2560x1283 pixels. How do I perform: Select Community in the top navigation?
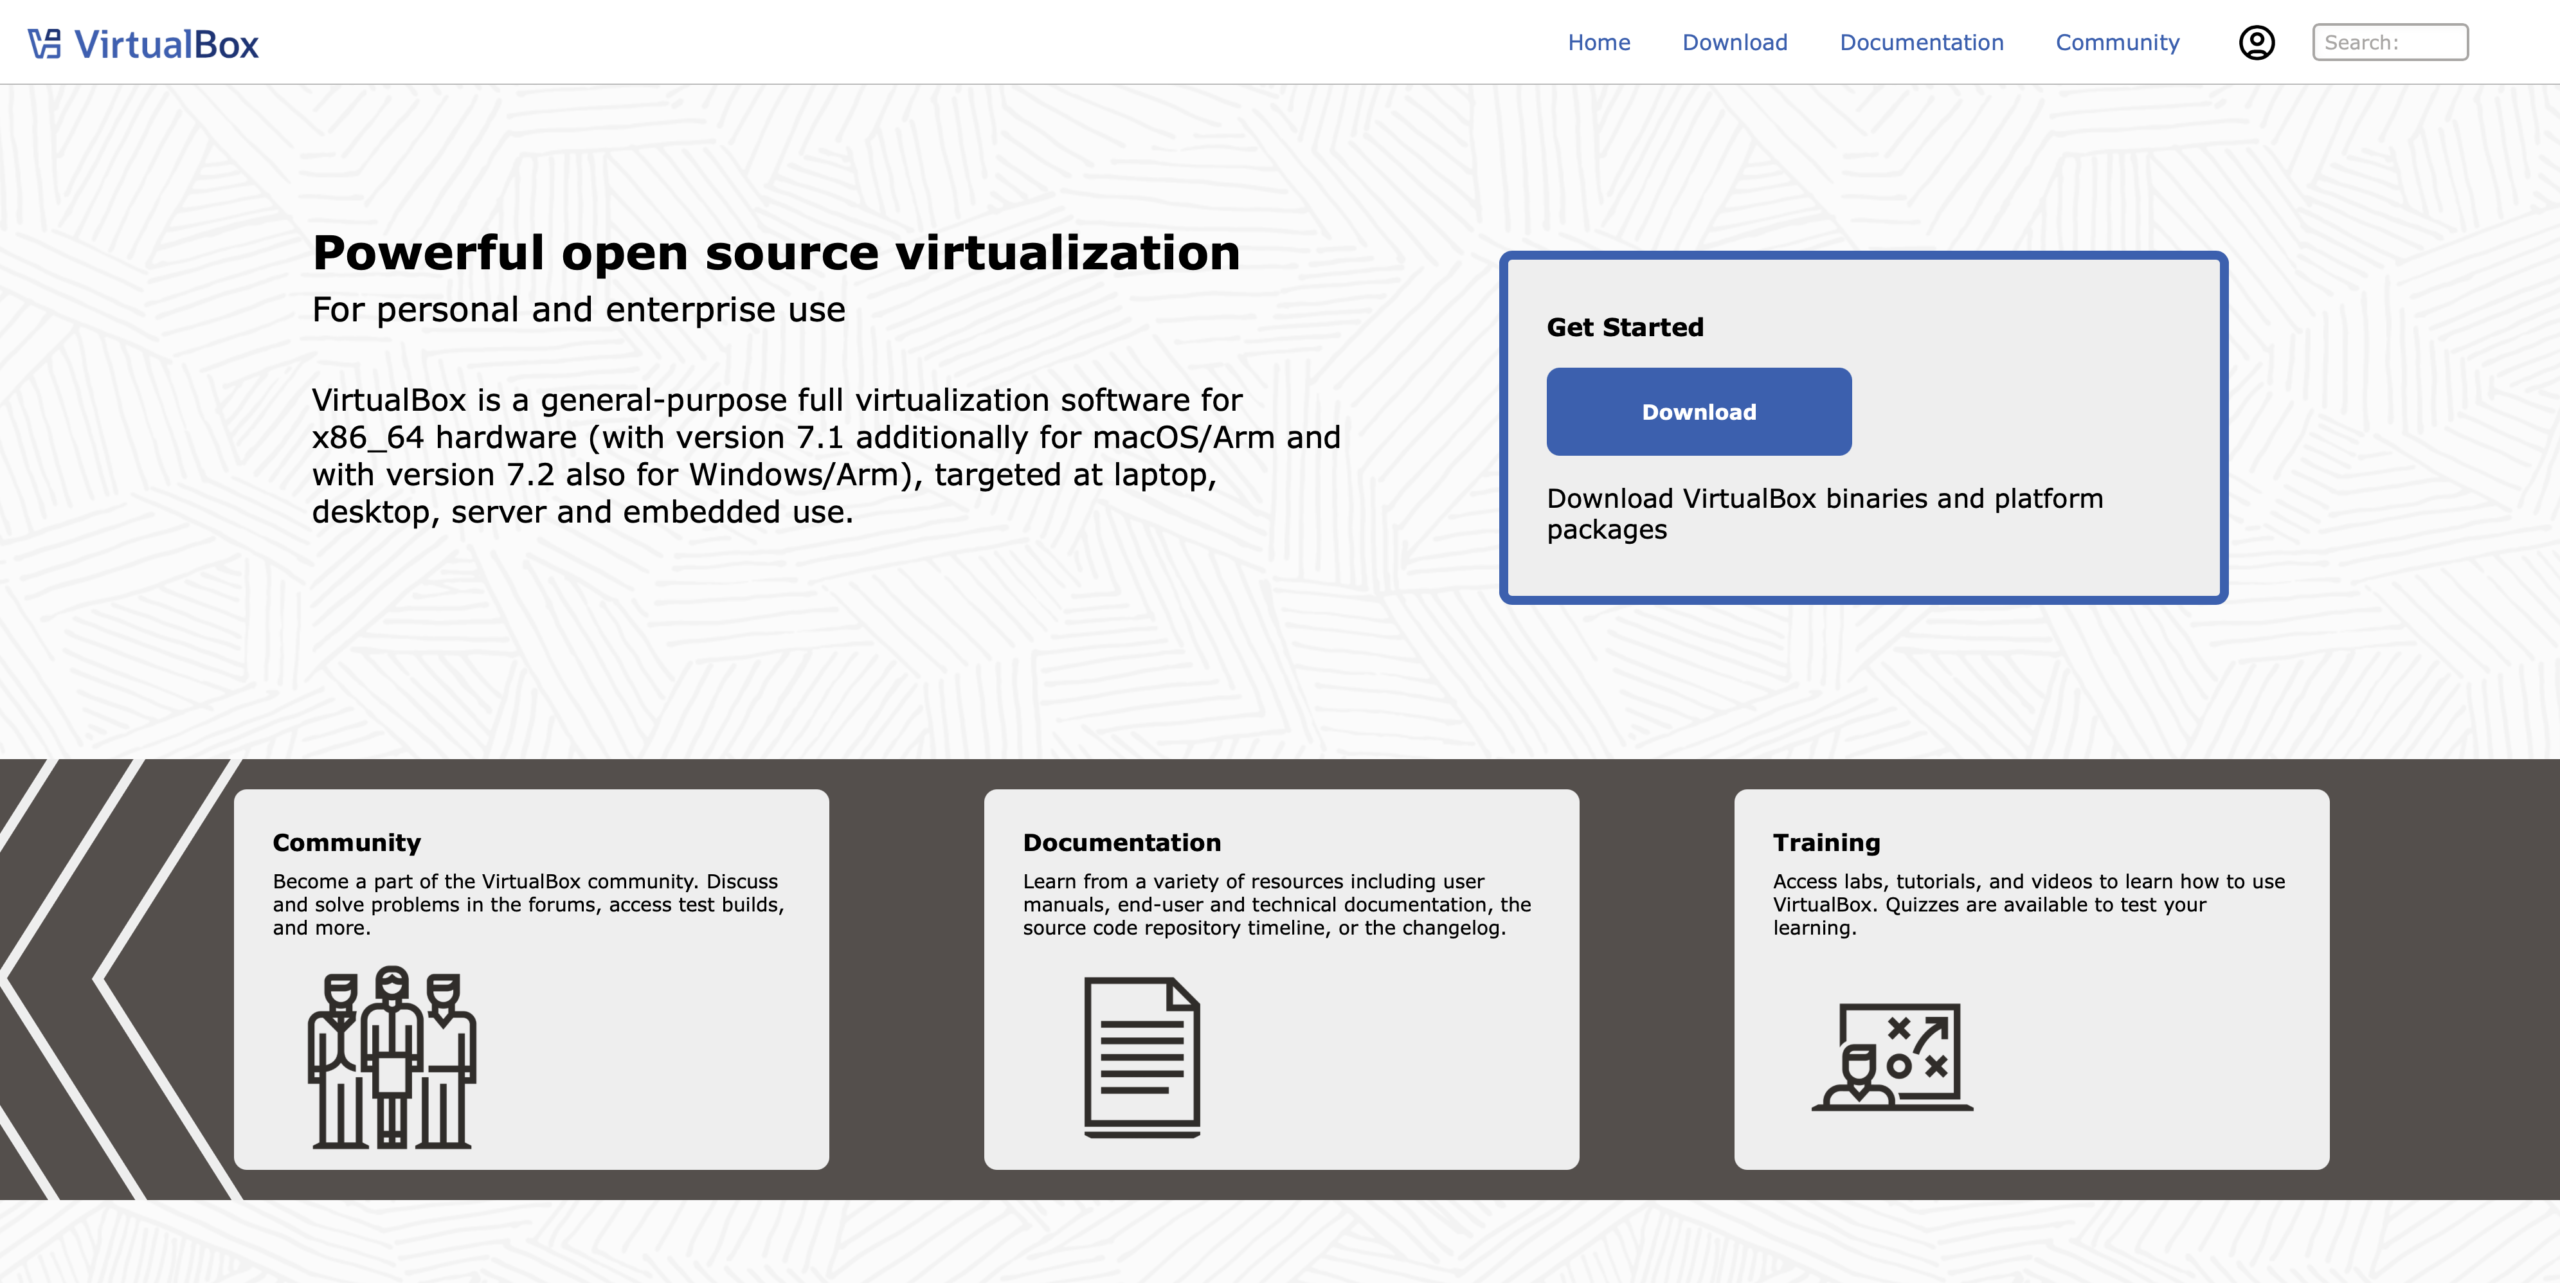(x=2117, y=43)
